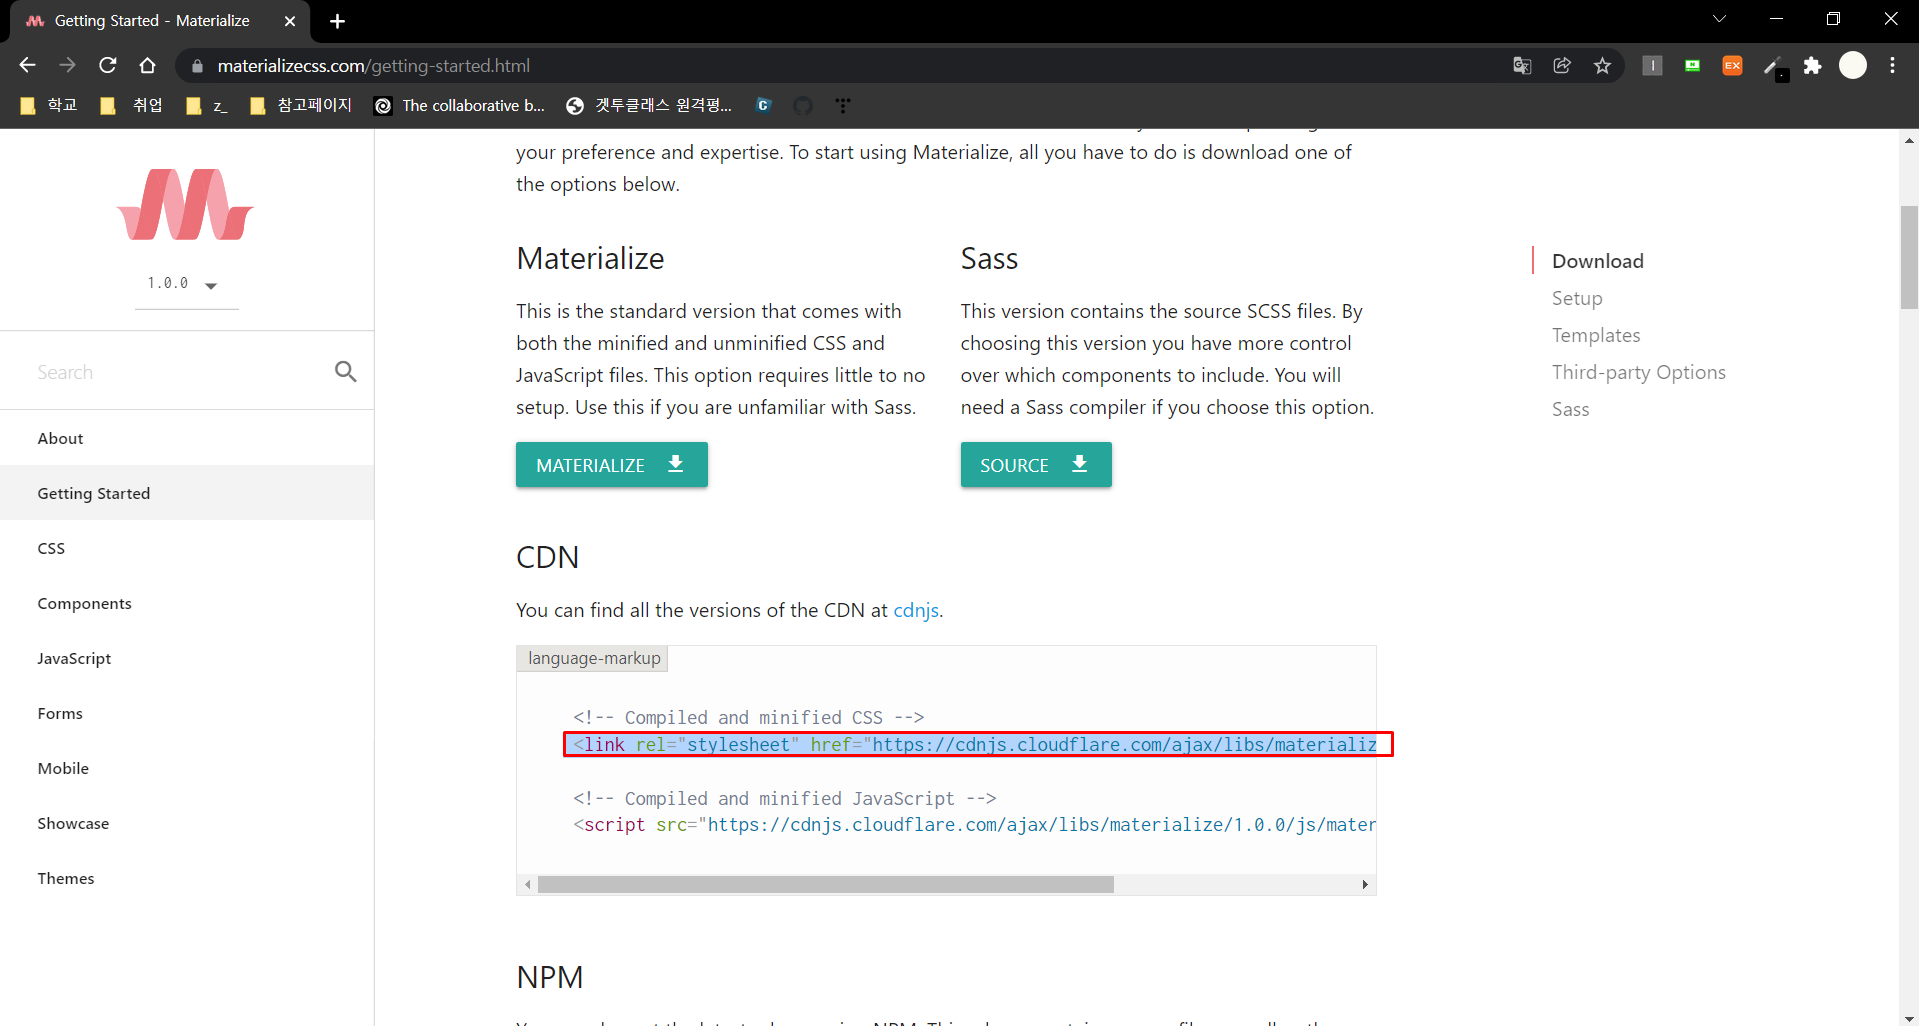Jump to Download in table of contents
The width and height of the screenshot is (1919, 1026).
tap(1598, 261)
